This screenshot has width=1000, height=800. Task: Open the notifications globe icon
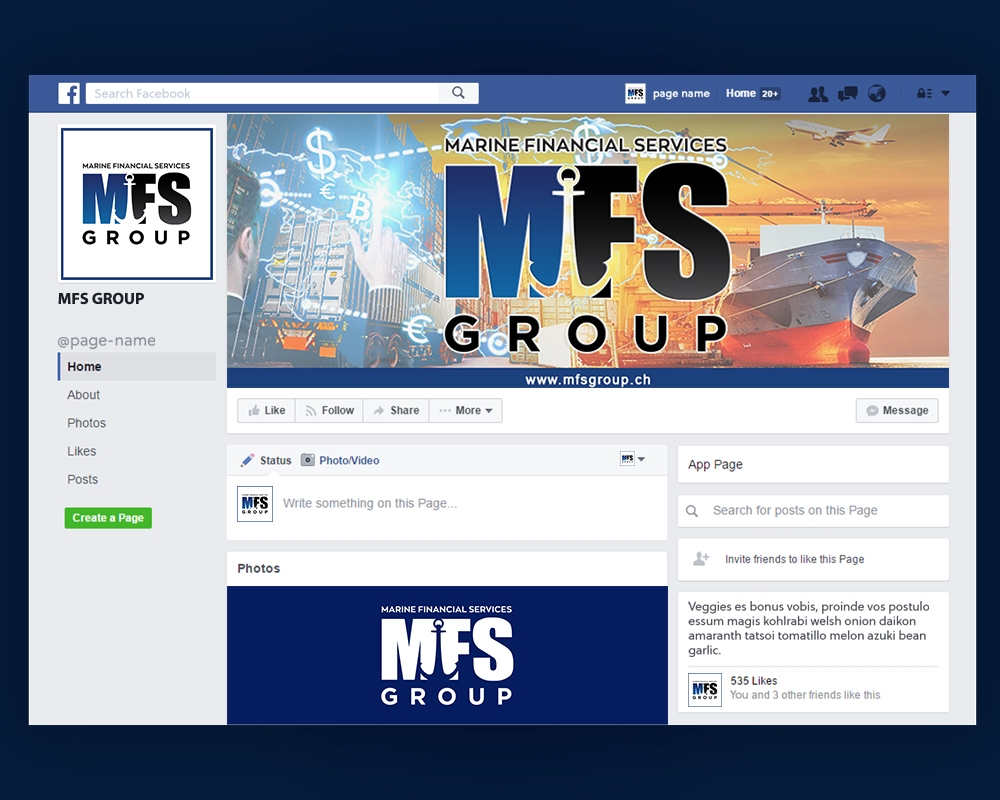click(877, 93)
